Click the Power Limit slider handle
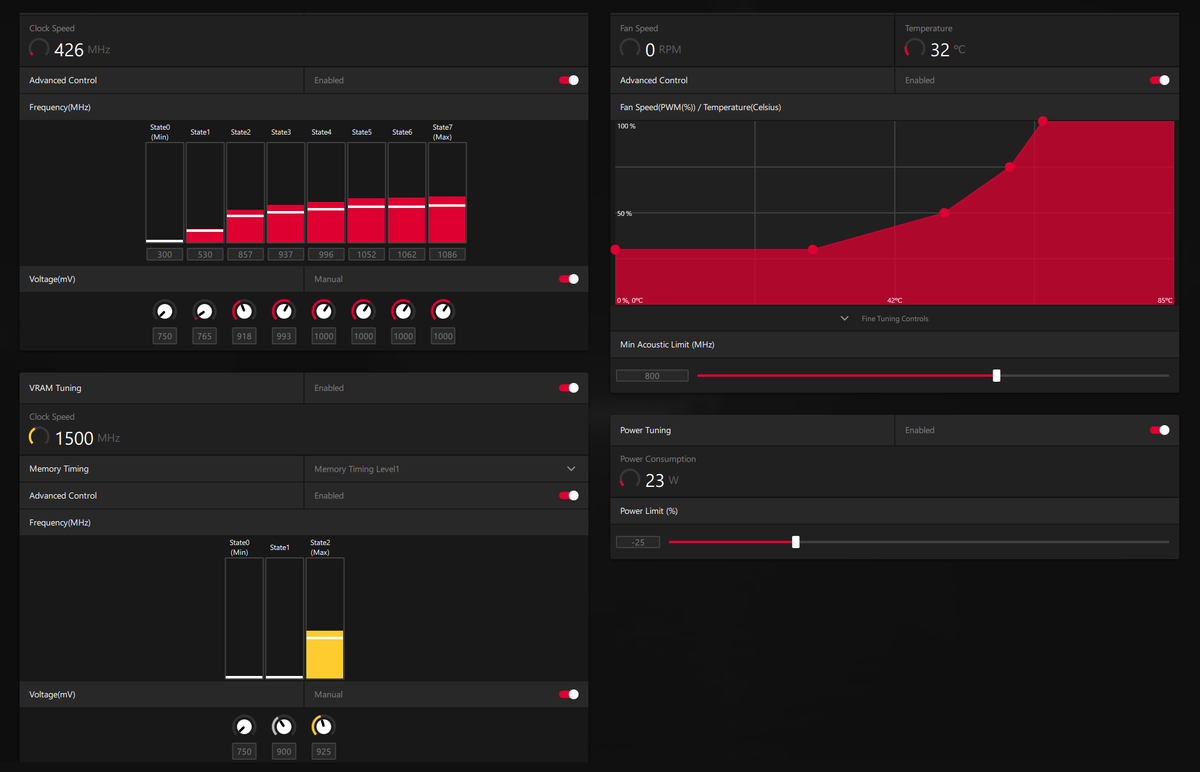This screenshot has height=772, width=1200. point(796,542)
